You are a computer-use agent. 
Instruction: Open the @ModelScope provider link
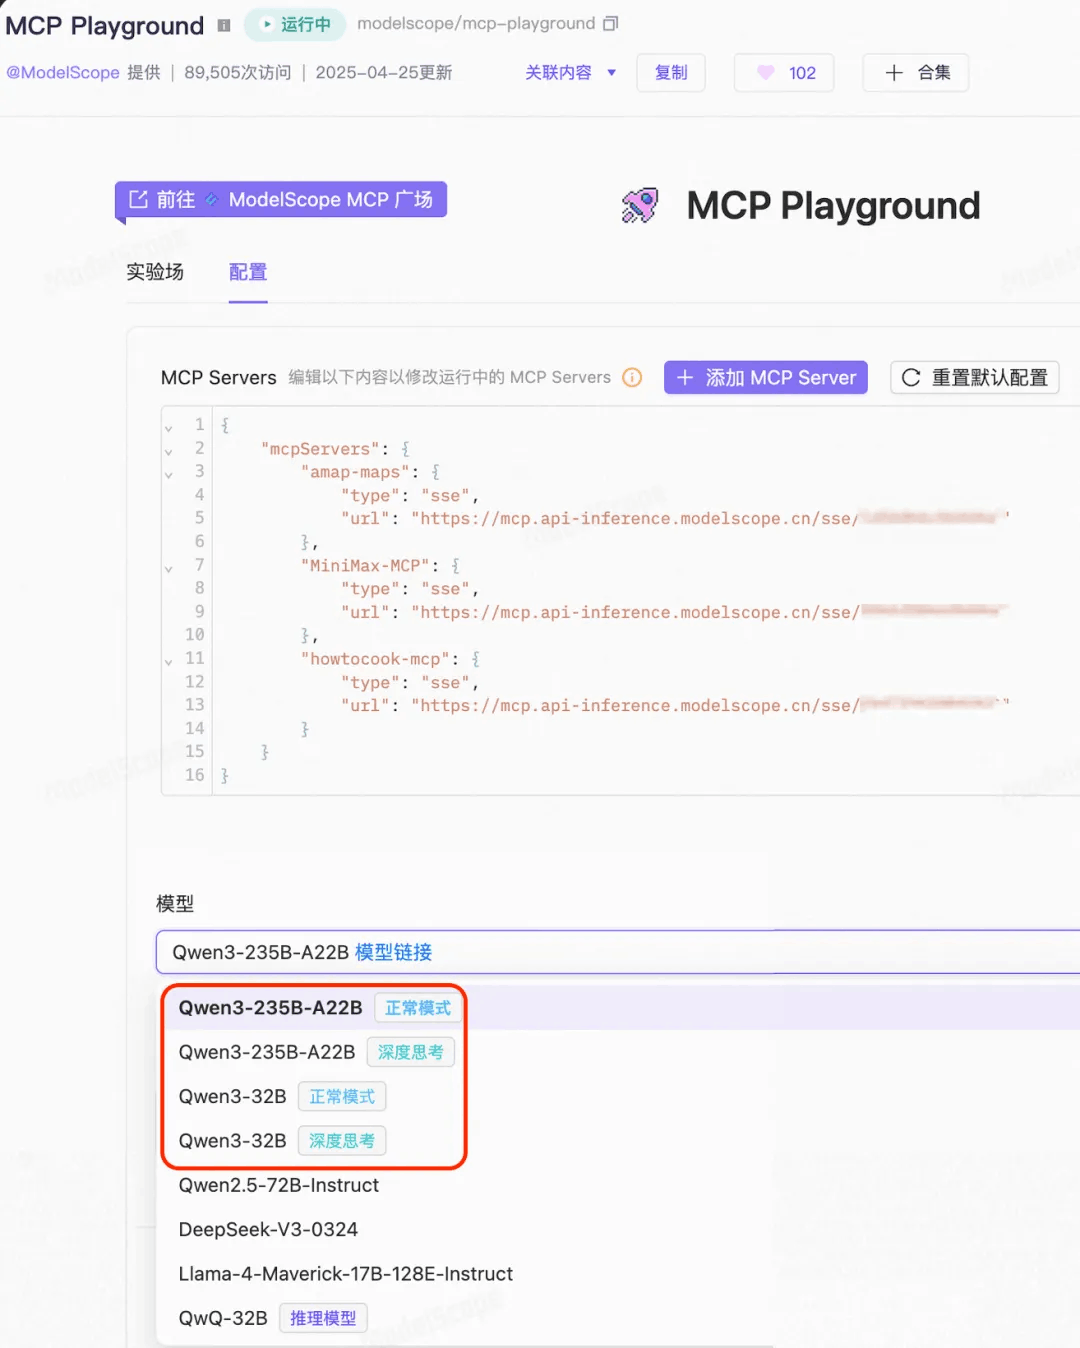tap(63, 72)
